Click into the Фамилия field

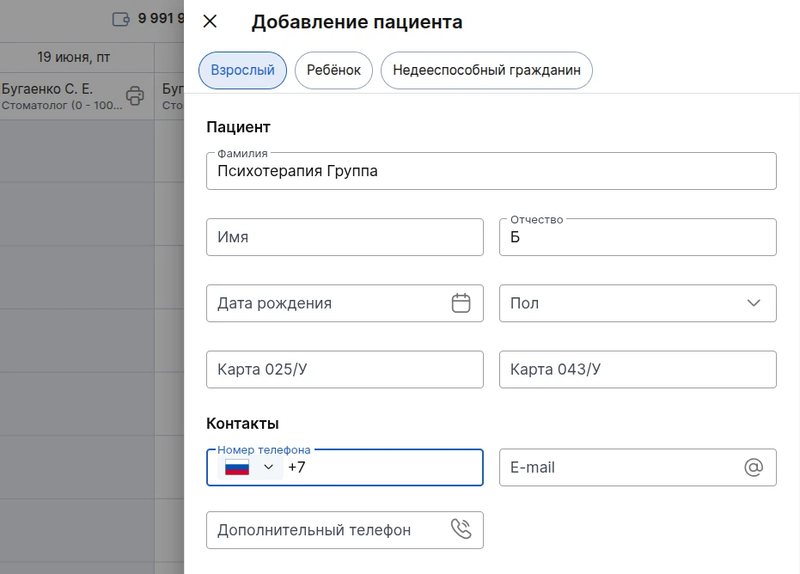[491, 171]
